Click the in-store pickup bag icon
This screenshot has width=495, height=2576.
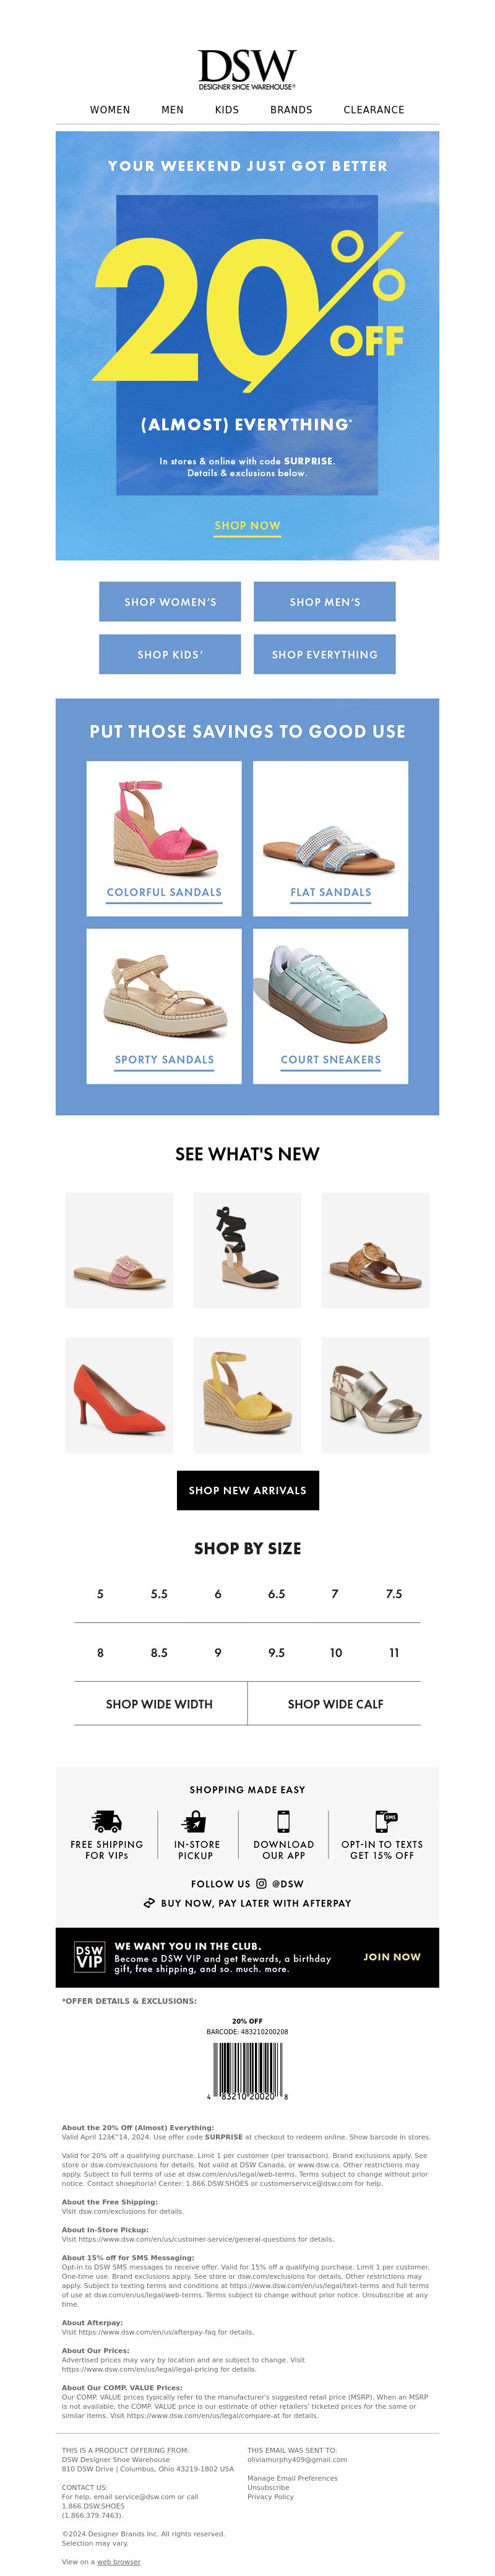[x=195, y=1821]
